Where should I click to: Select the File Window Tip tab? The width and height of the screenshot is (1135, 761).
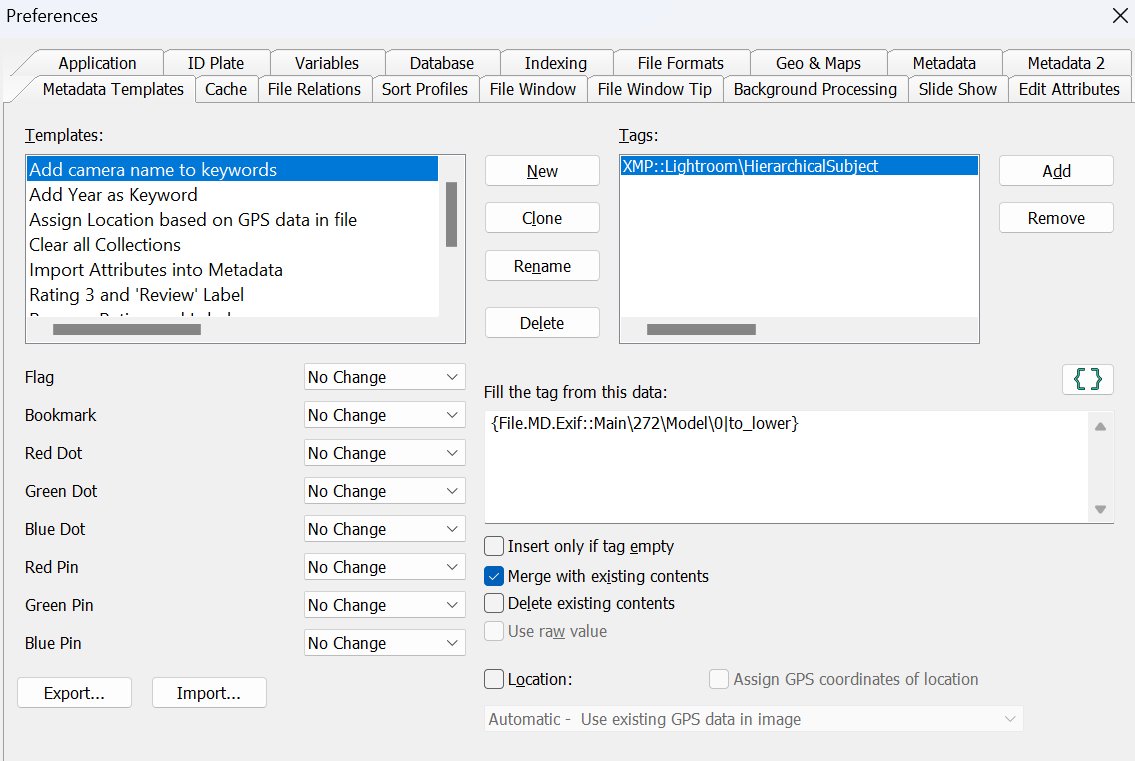pyautogui.click(x=654, y=89)
